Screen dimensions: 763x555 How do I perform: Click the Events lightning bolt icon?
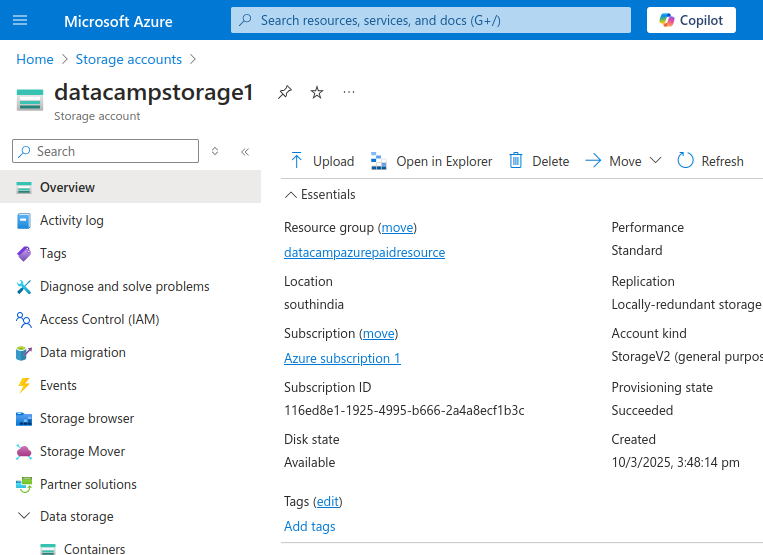[x=24, y=385]
